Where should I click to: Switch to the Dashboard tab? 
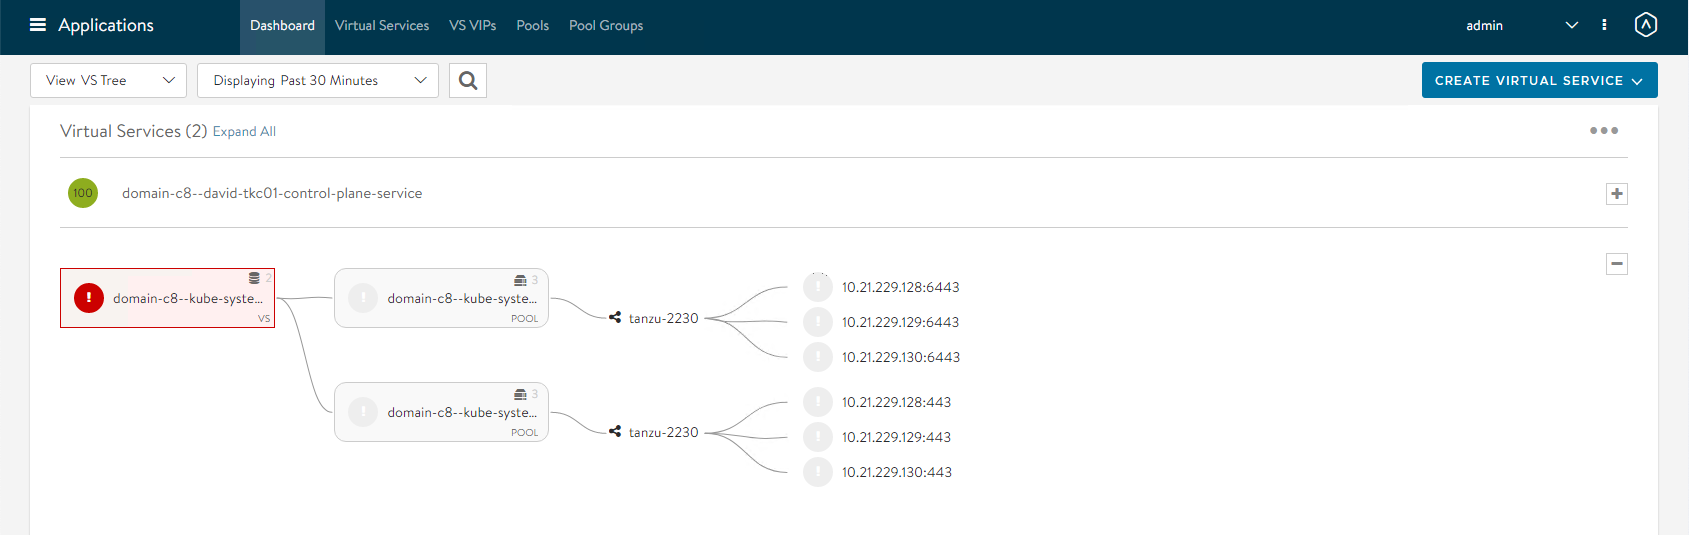[282, 26]
